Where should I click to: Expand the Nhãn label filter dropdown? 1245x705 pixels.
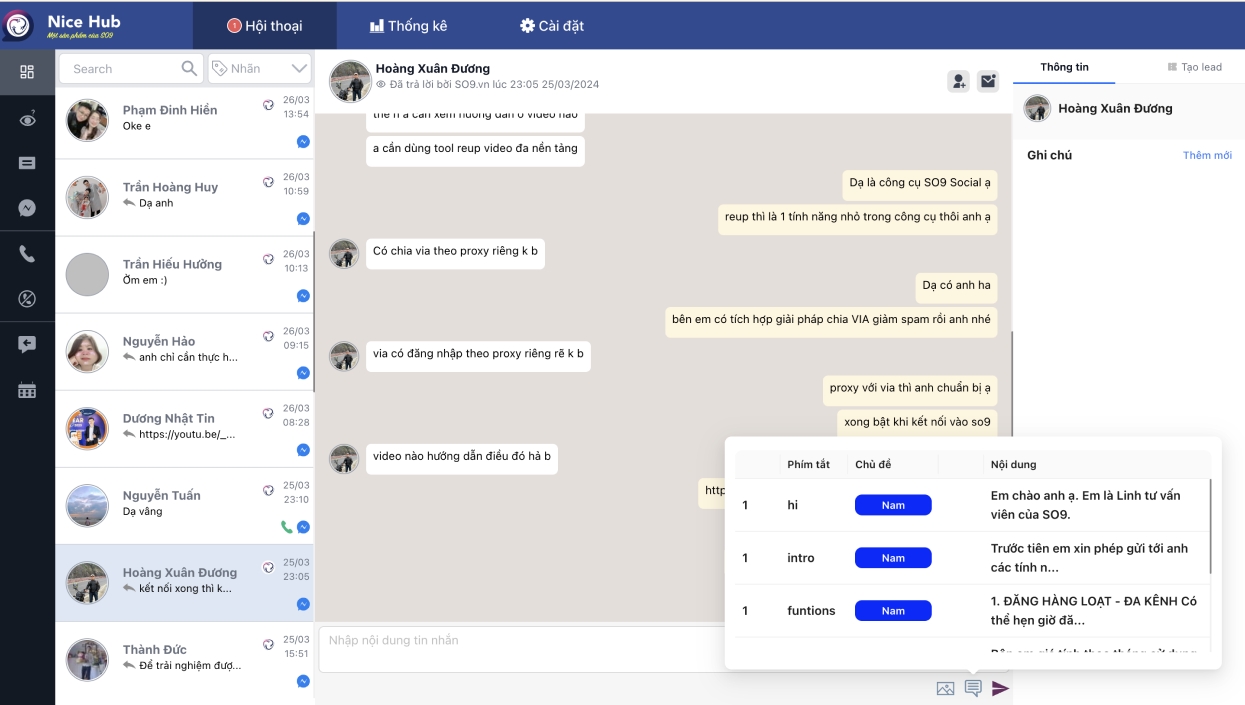[260, 68]
